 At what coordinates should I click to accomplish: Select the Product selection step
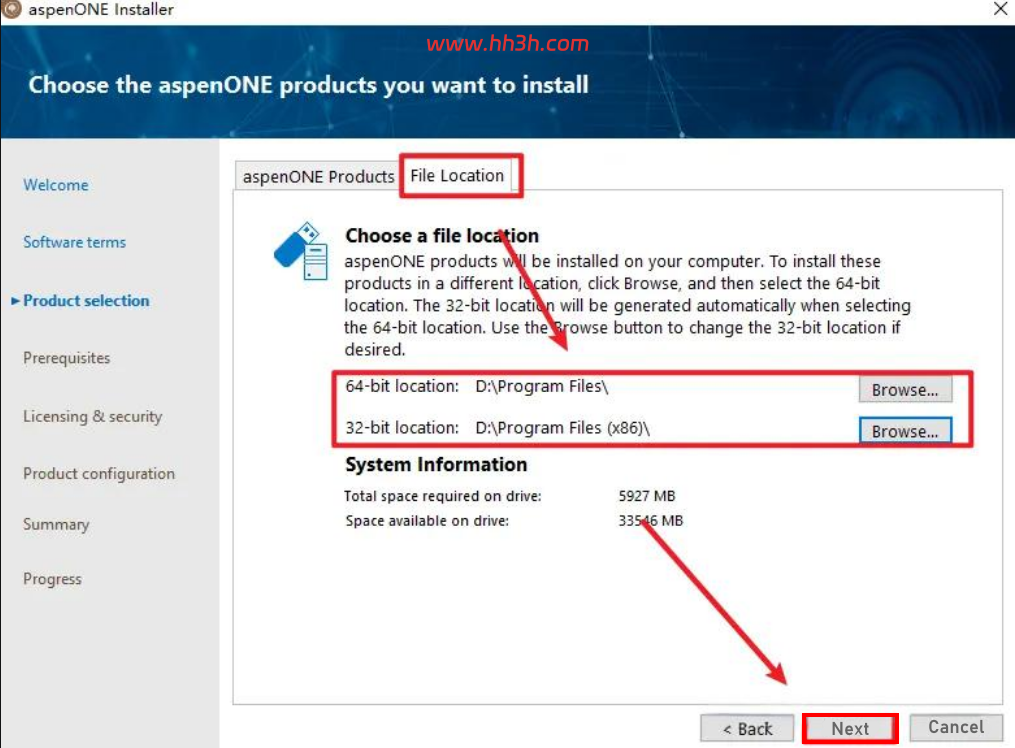(x=86, y=301)
